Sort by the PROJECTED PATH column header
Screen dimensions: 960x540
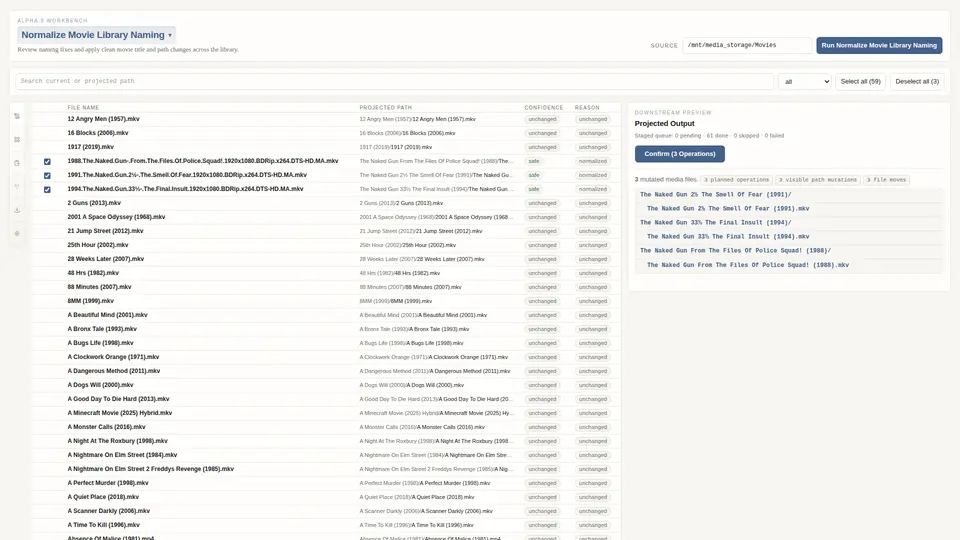[x=386, y=108]
